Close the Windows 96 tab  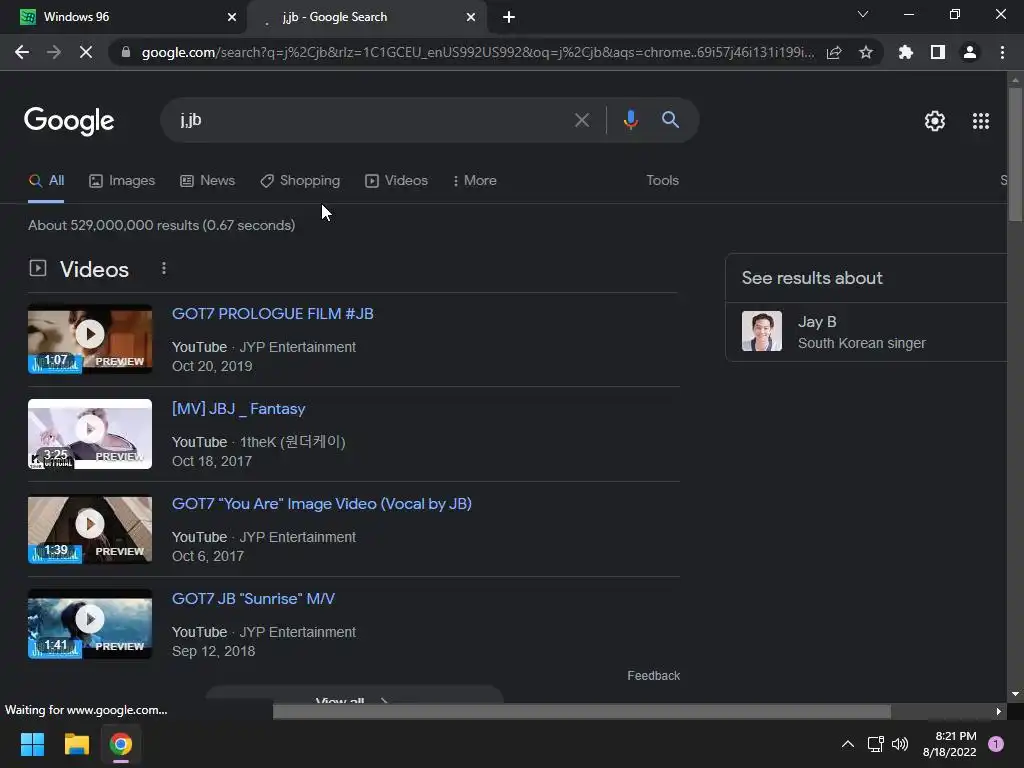tap(232, 17)
